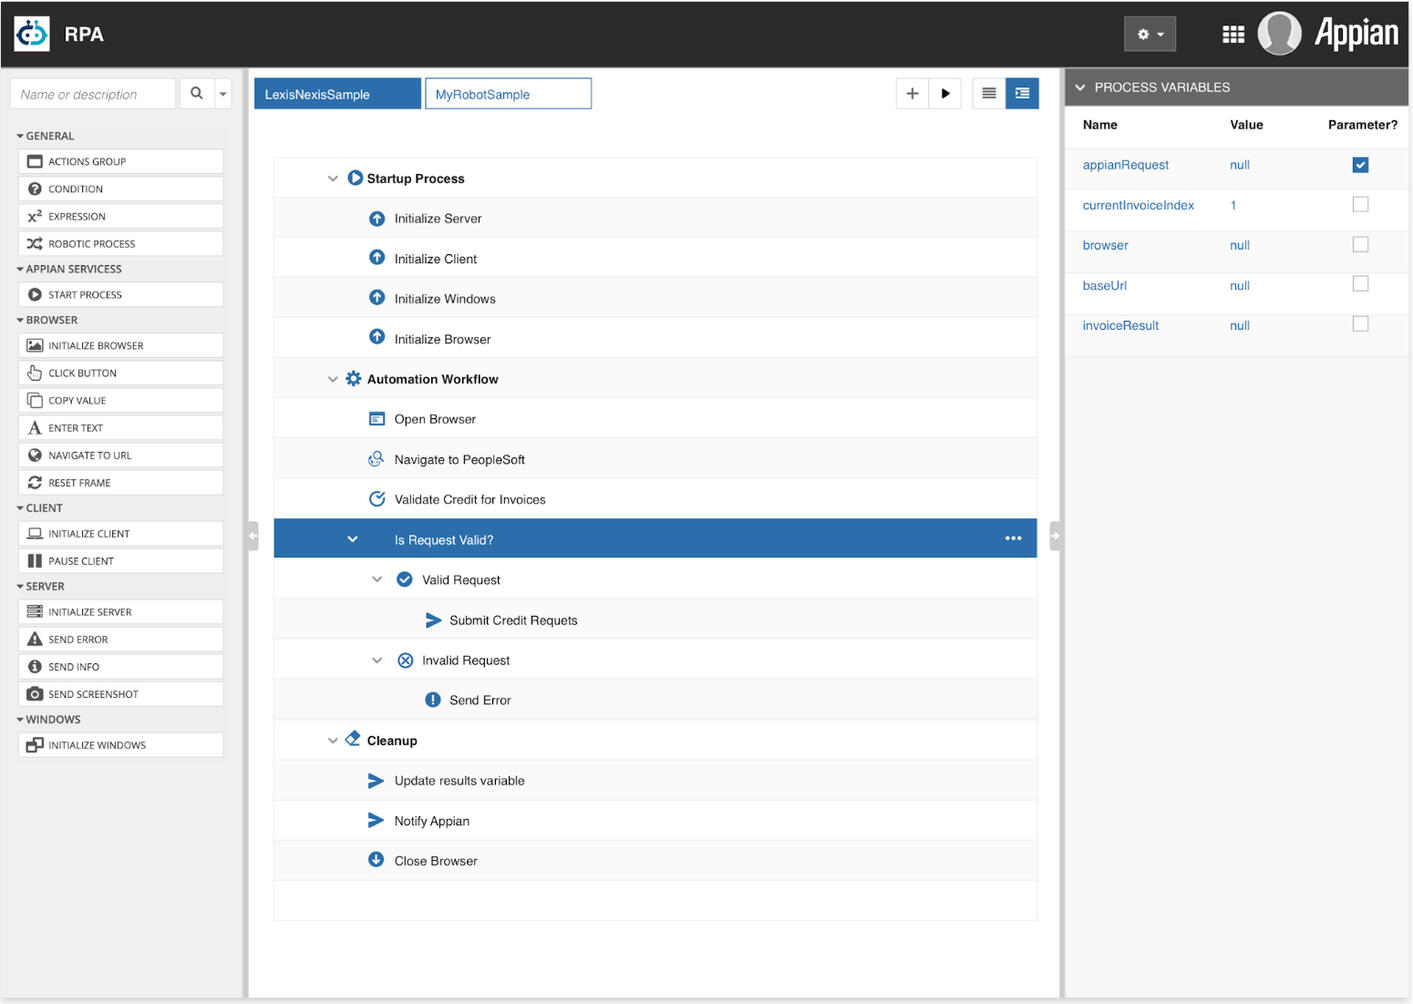Screen dimensions: 1413x1004
Task: Select the Copy Value browser action
Action: (x=120, y=400)
